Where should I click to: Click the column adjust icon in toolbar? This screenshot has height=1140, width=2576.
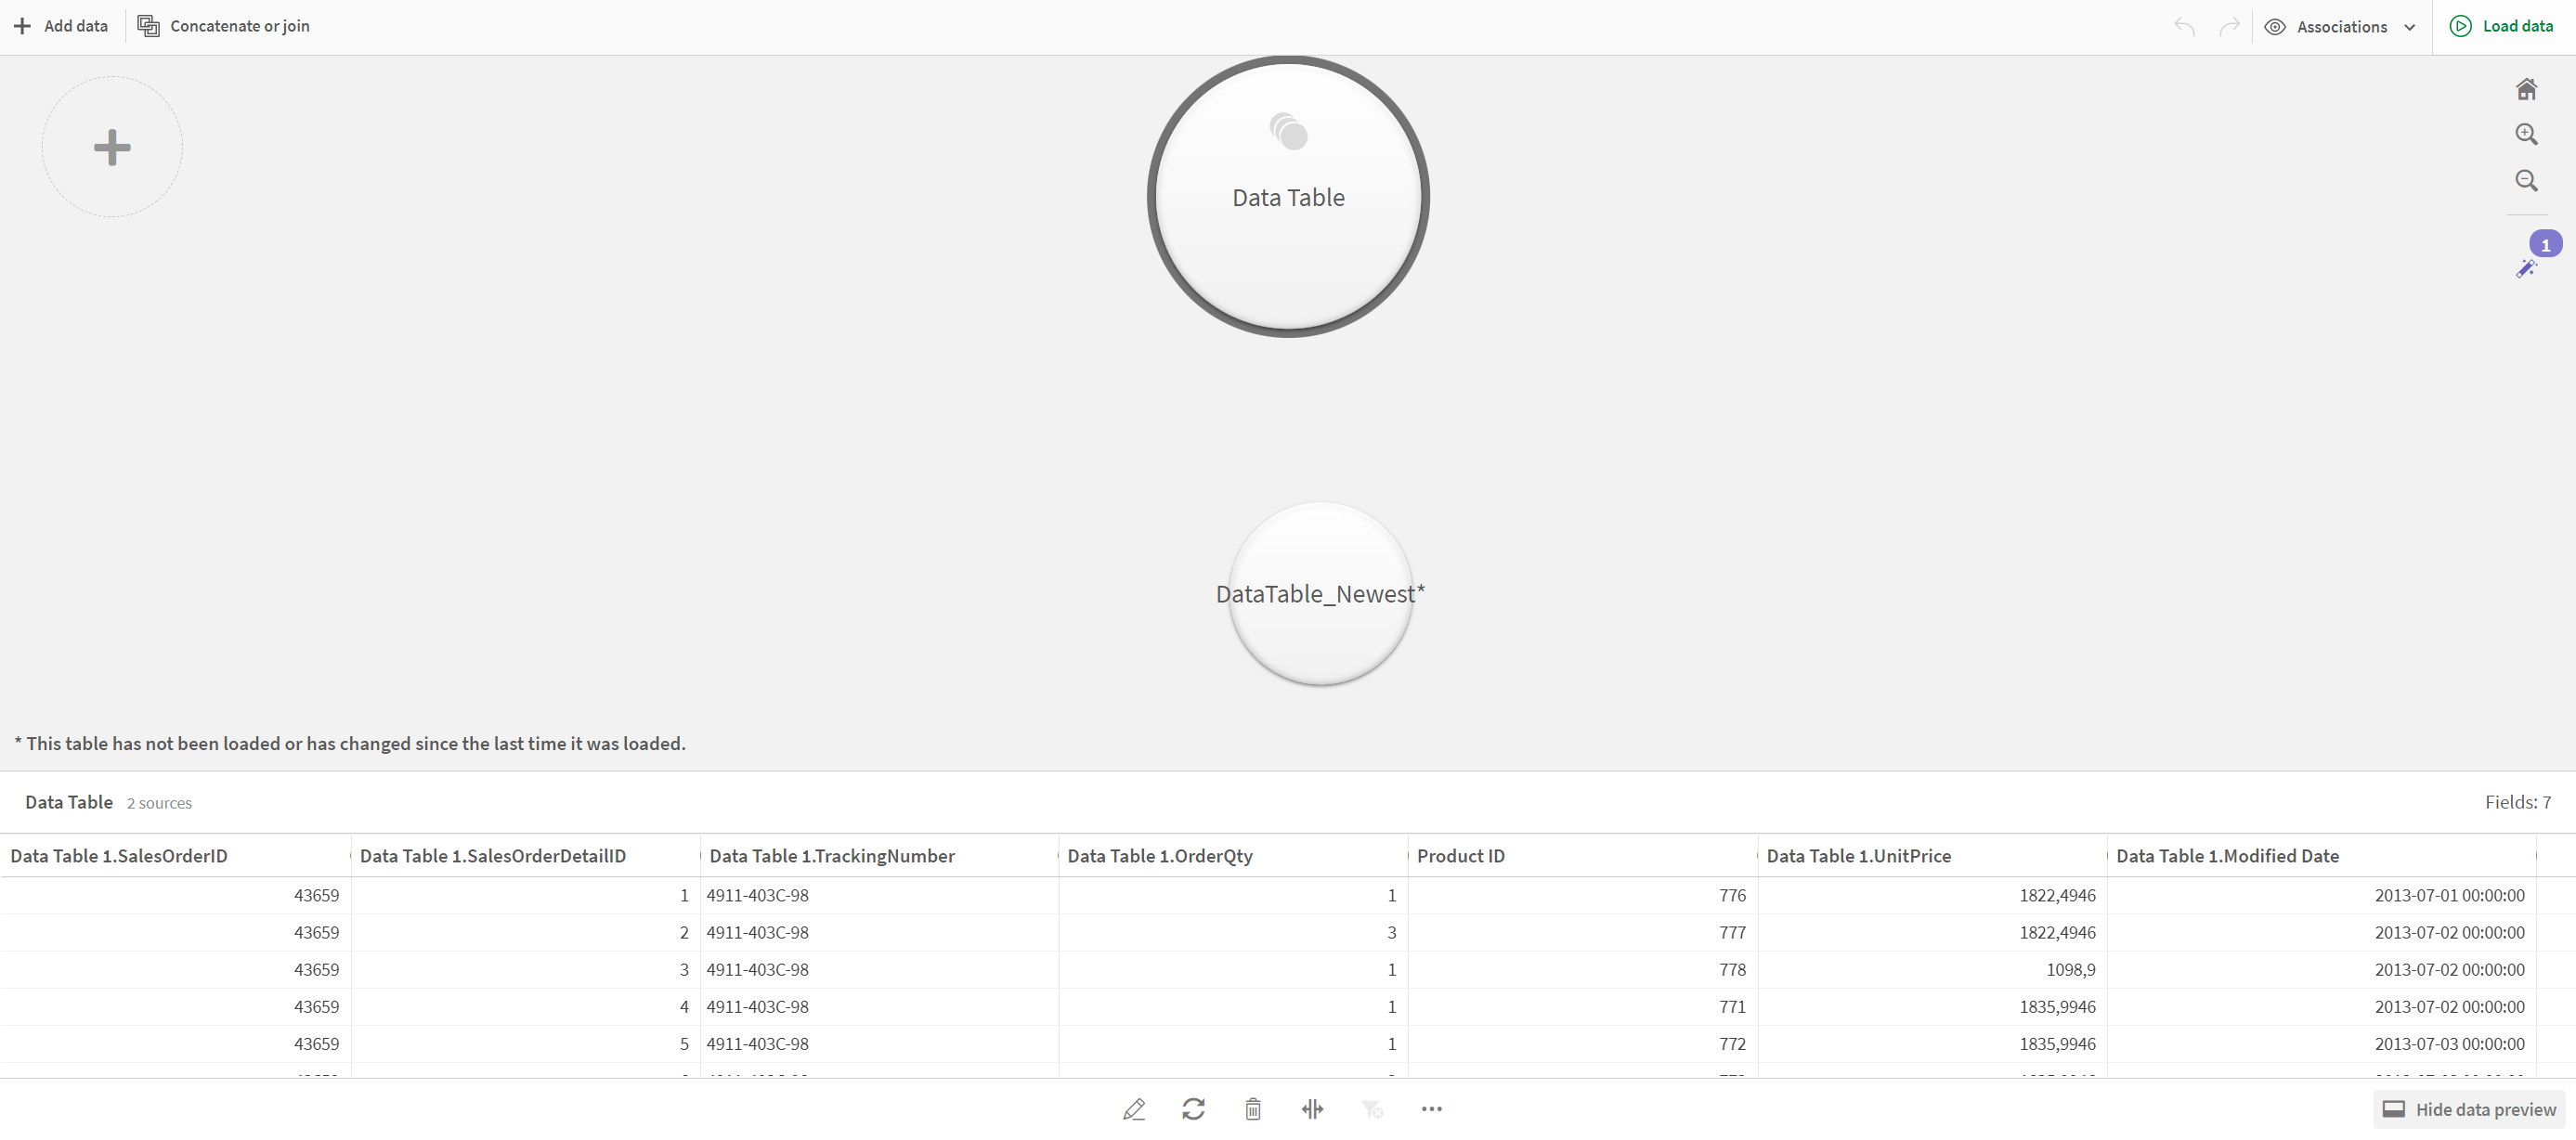click(x=1313, y=1108)
